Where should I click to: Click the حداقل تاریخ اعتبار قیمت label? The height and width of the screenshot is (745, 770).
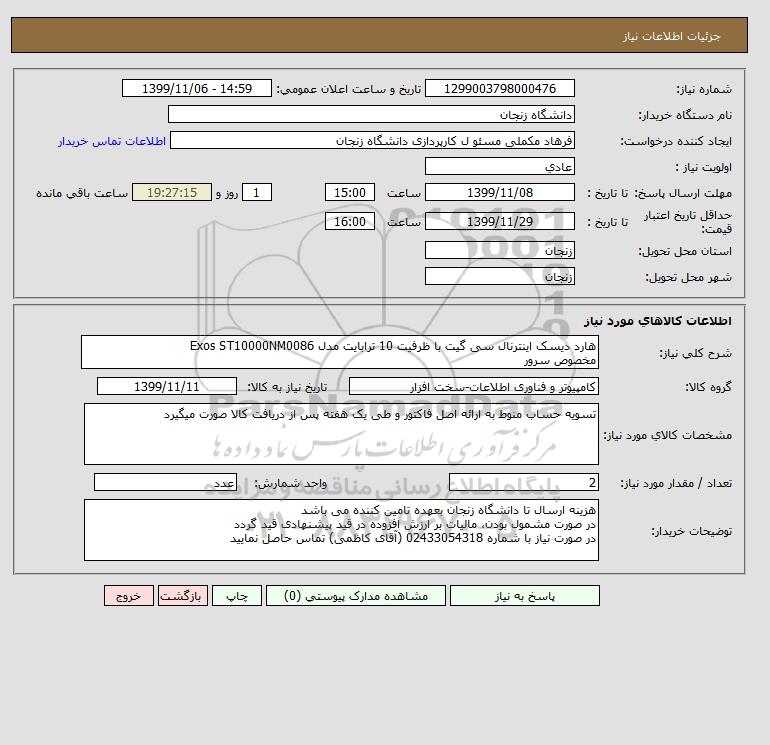pyautogui.click(x=688, y=222)
